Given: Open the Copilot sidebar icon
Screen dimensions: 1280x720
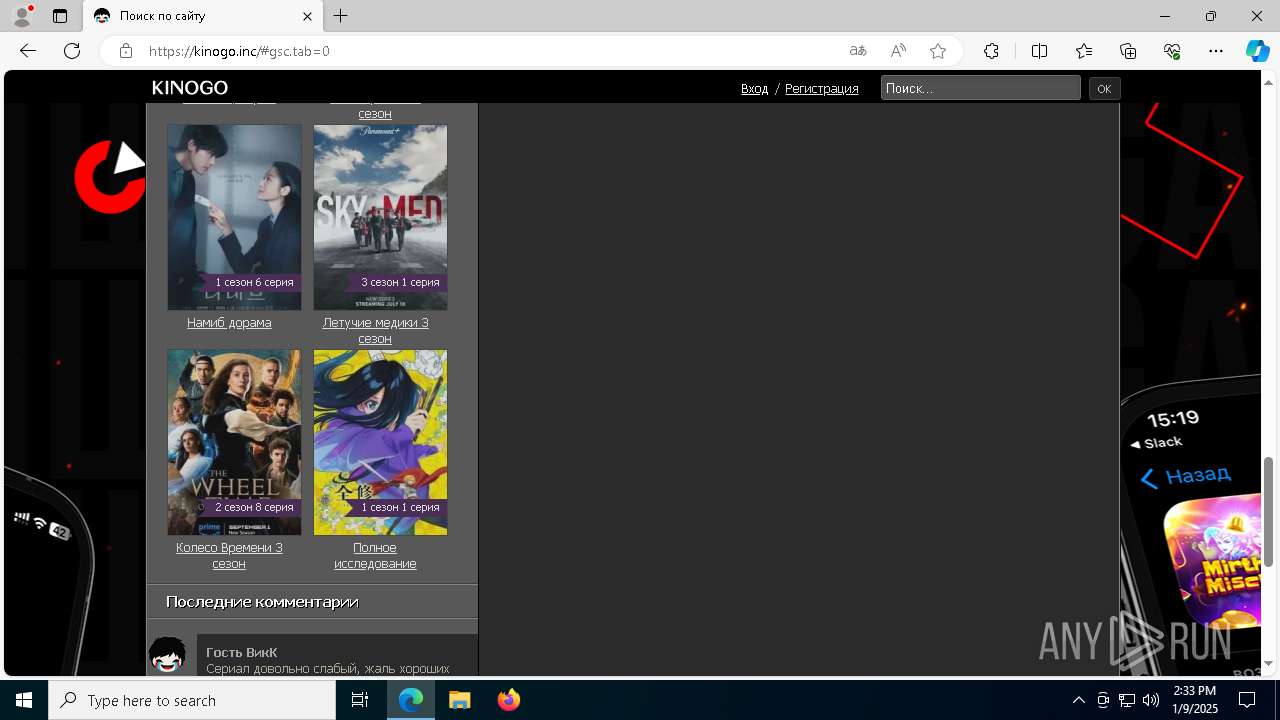Looking at the screenshot, I should (1257, 51).
